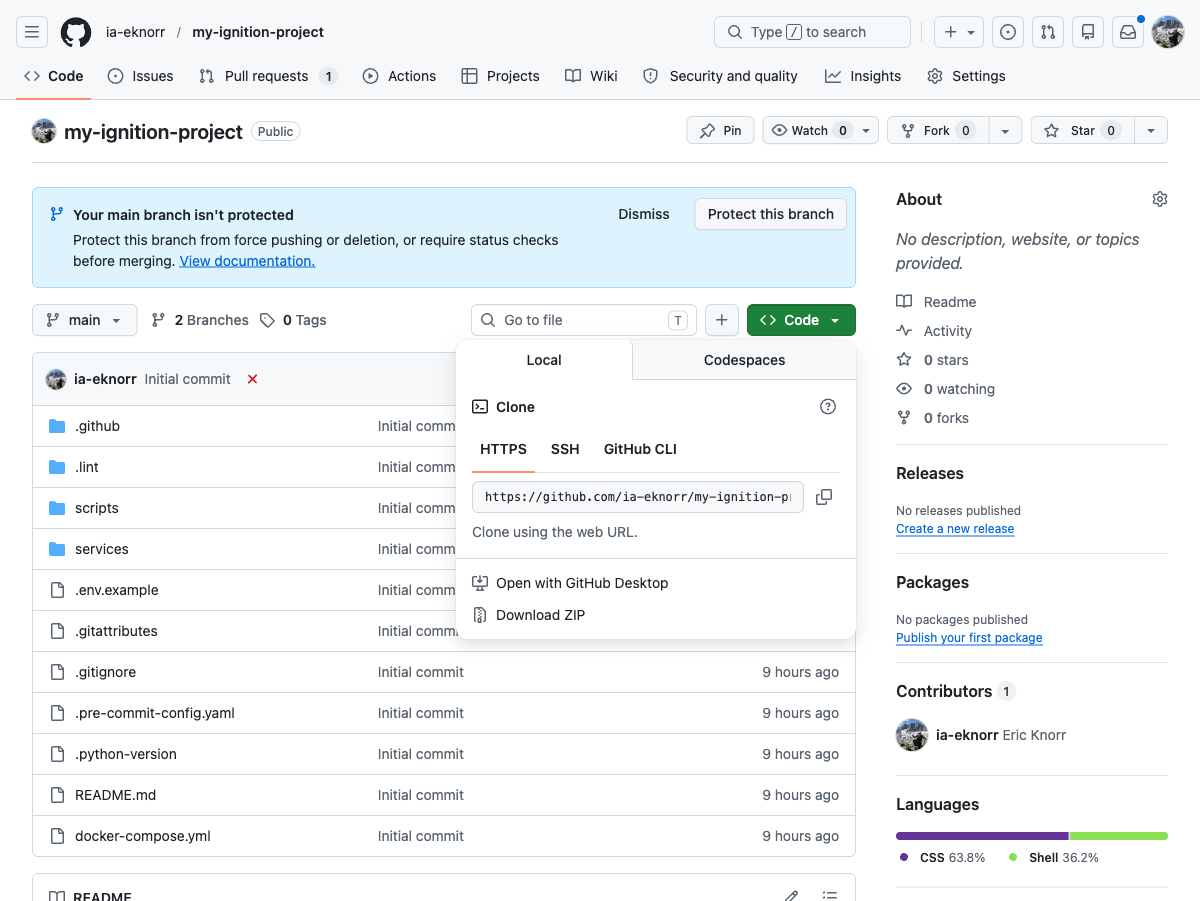Open the README.md file
Image resolution: width=1200 pixels, height=901 pixels.
115,795
